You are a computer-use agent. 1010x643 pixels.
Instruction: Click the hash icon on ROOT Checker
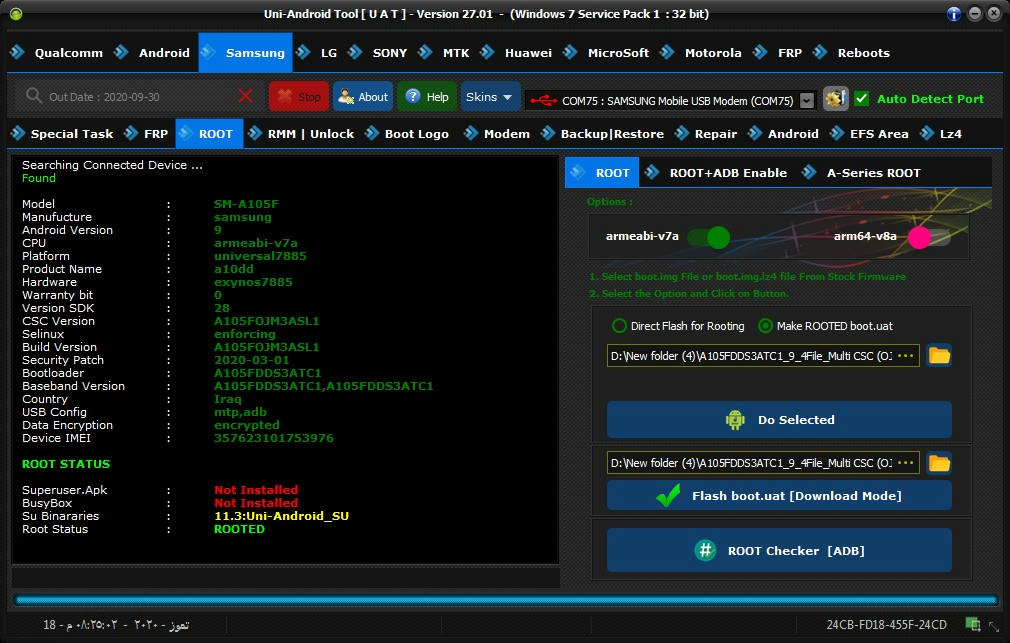(705, 550)
